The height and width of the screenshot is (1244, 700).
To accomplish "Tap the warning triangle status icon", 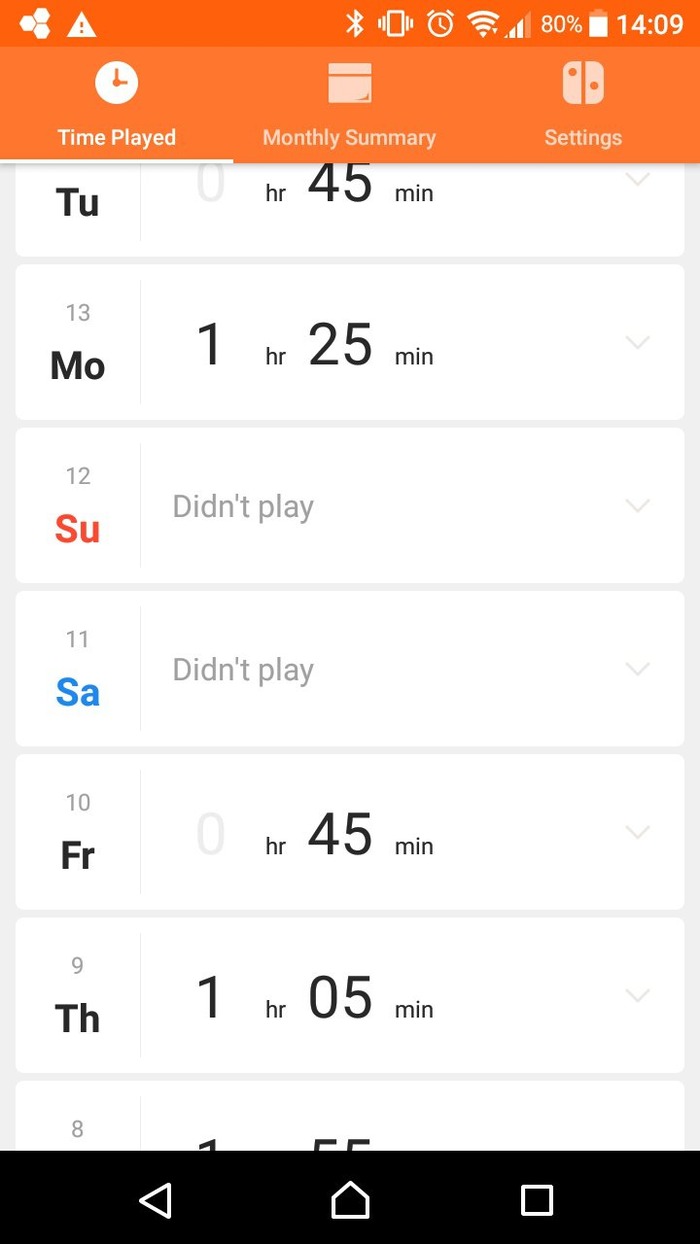I will pyautogui.click(x=81, y=25).
